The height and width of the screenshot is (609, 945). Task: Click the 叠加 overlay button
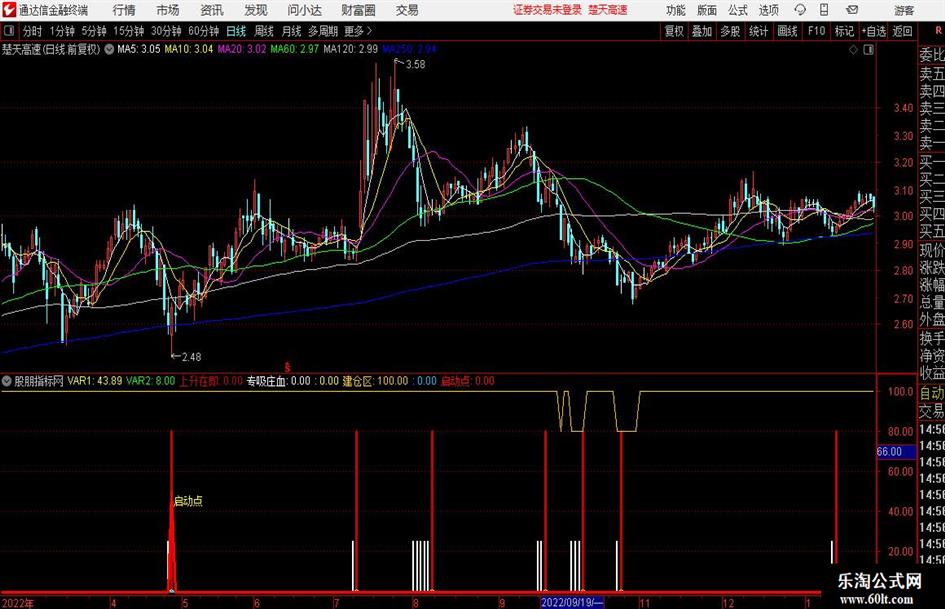pos(702,31)
